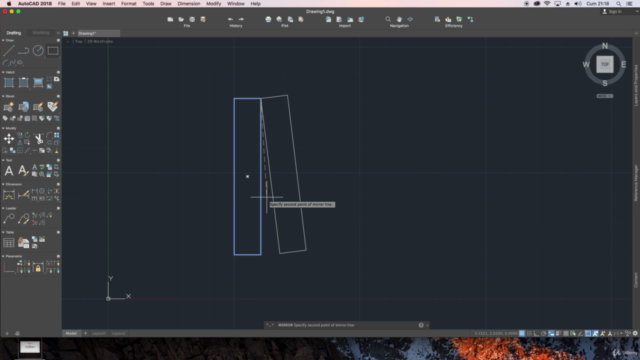
Task: Insert a table with the Table tool
Action: click(x=9, y=243)
